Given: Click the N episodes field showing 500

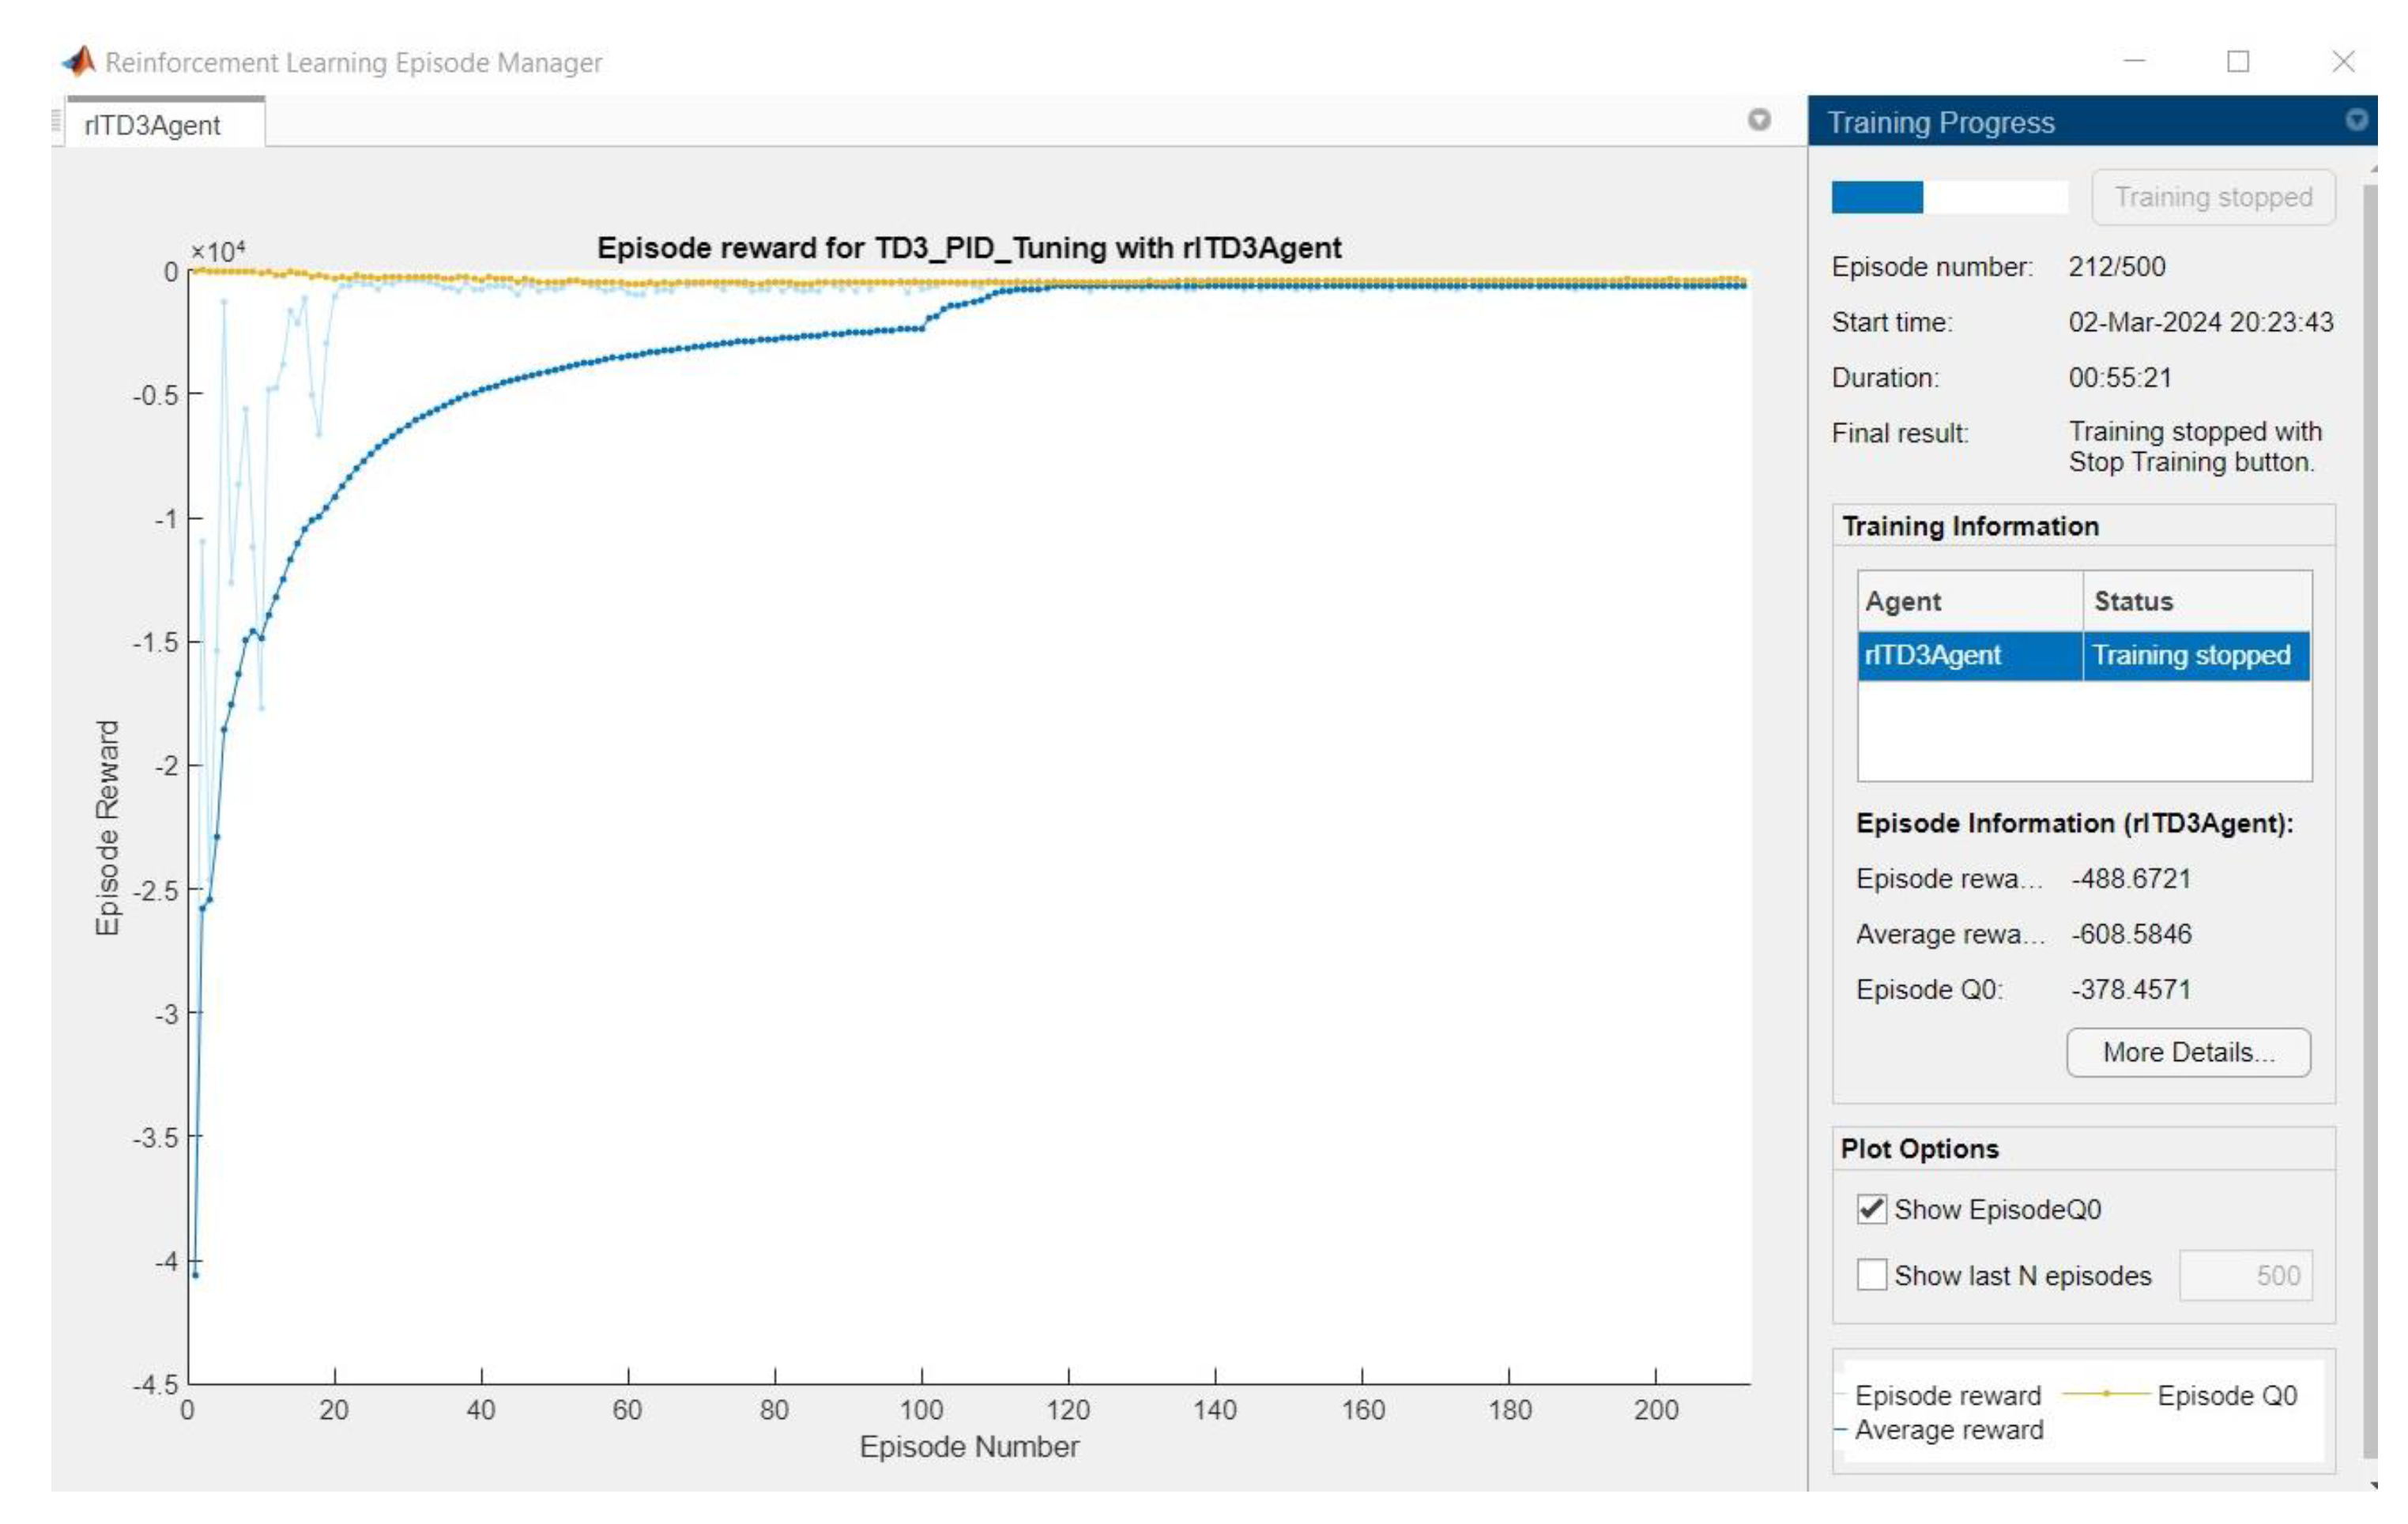Looking at the screenshot, I should pyautogui.click(x=2245, y=1275).
